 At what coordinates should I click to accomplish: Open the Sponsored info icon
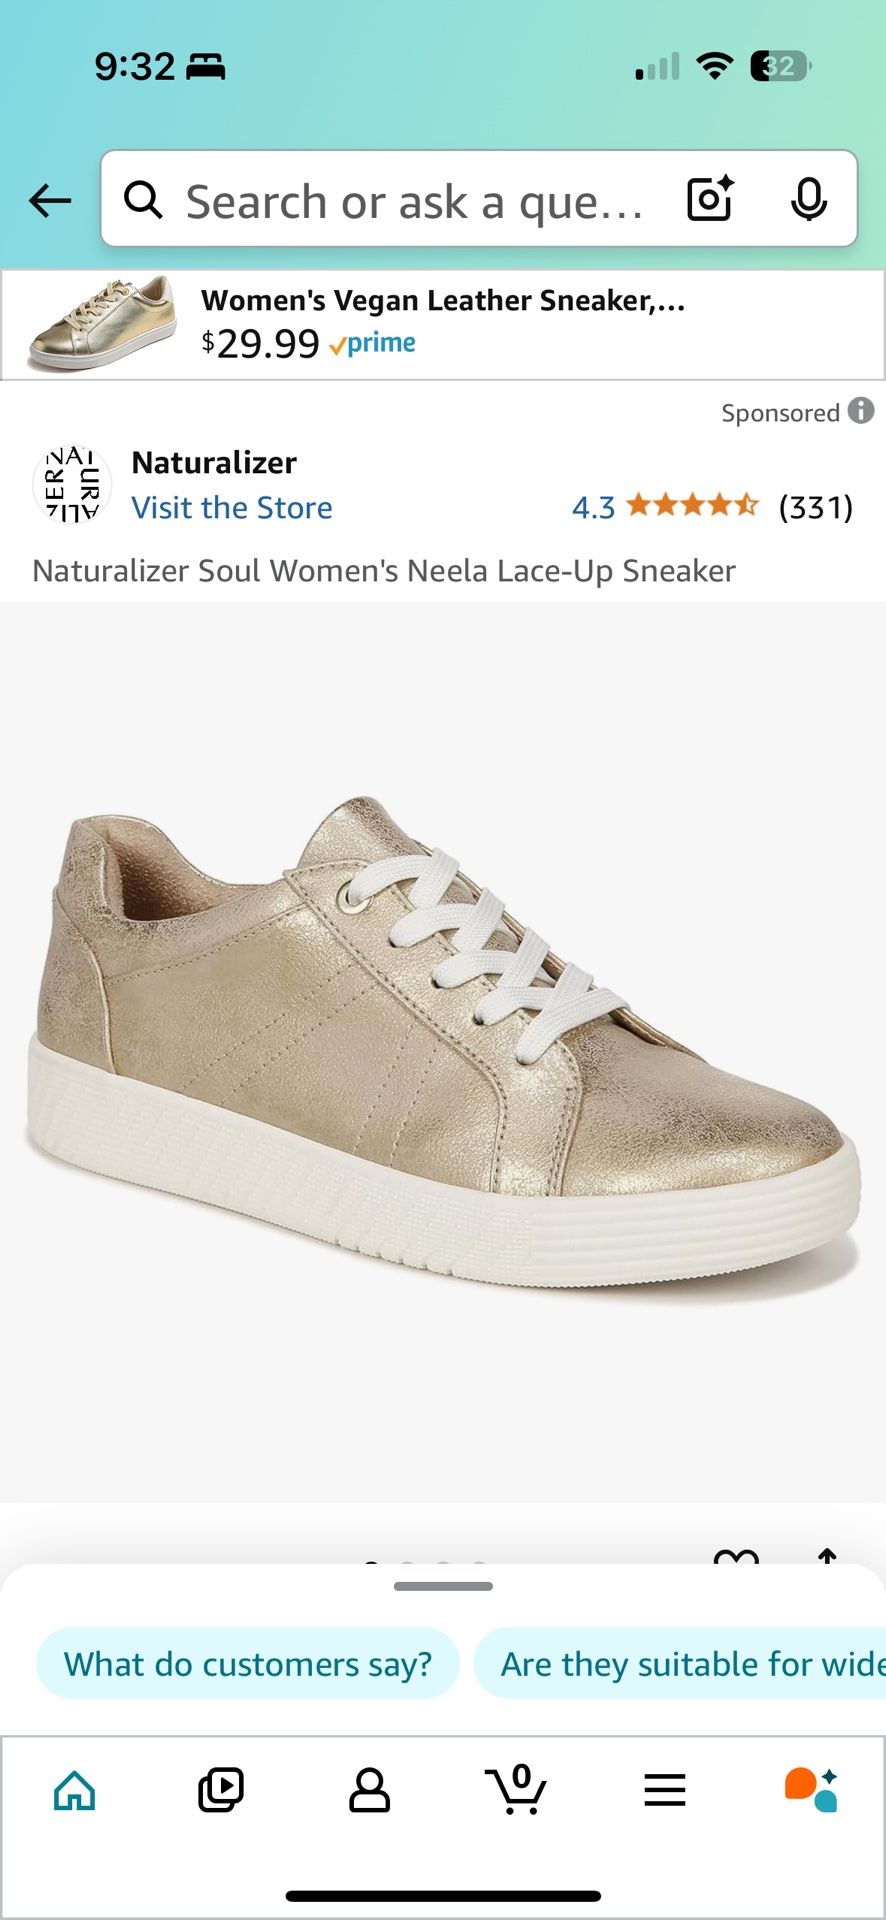pos(861,411)
